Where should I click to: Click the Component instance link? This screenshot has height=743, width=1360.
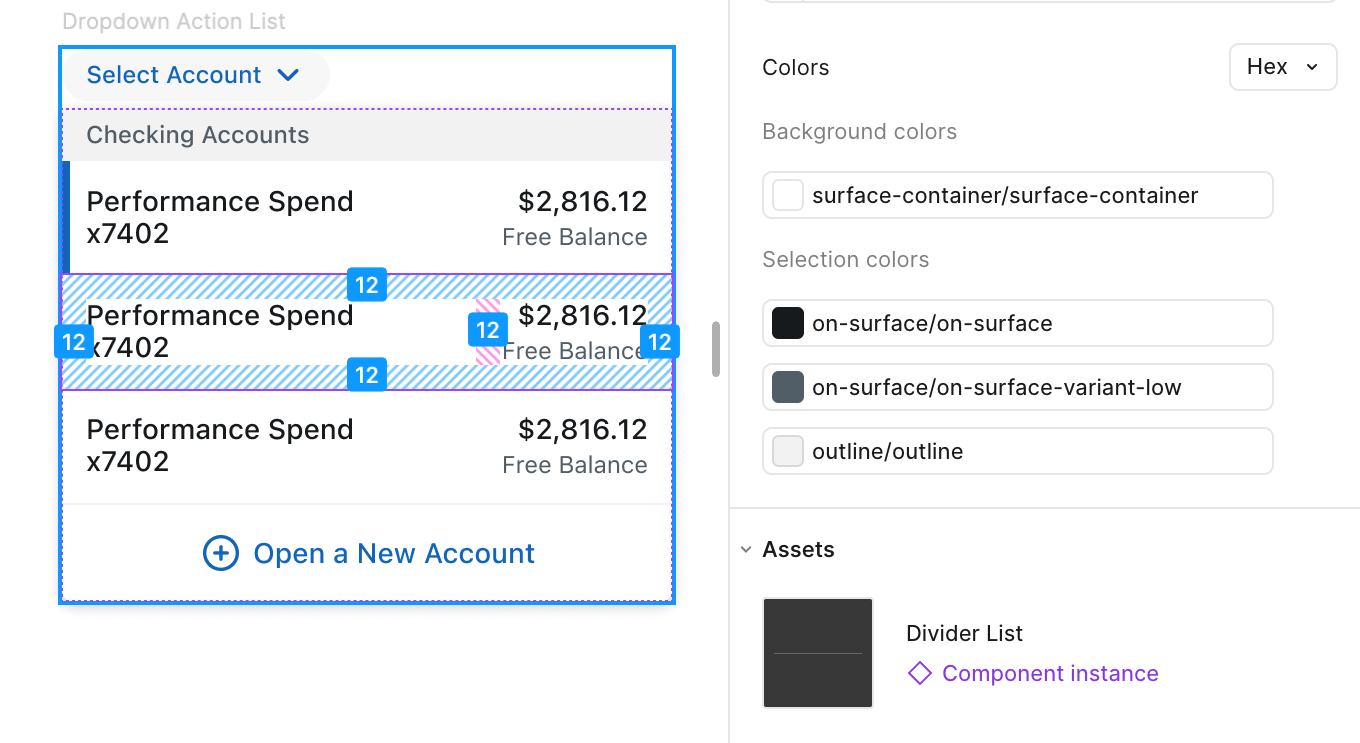[1050, 674]
